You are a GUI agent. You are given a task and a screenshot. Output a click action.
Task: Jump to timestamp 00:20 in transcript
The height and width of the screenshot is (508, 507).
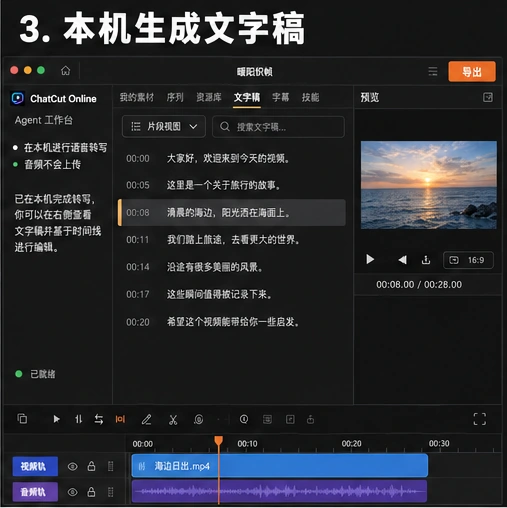(x=138, y=322)
